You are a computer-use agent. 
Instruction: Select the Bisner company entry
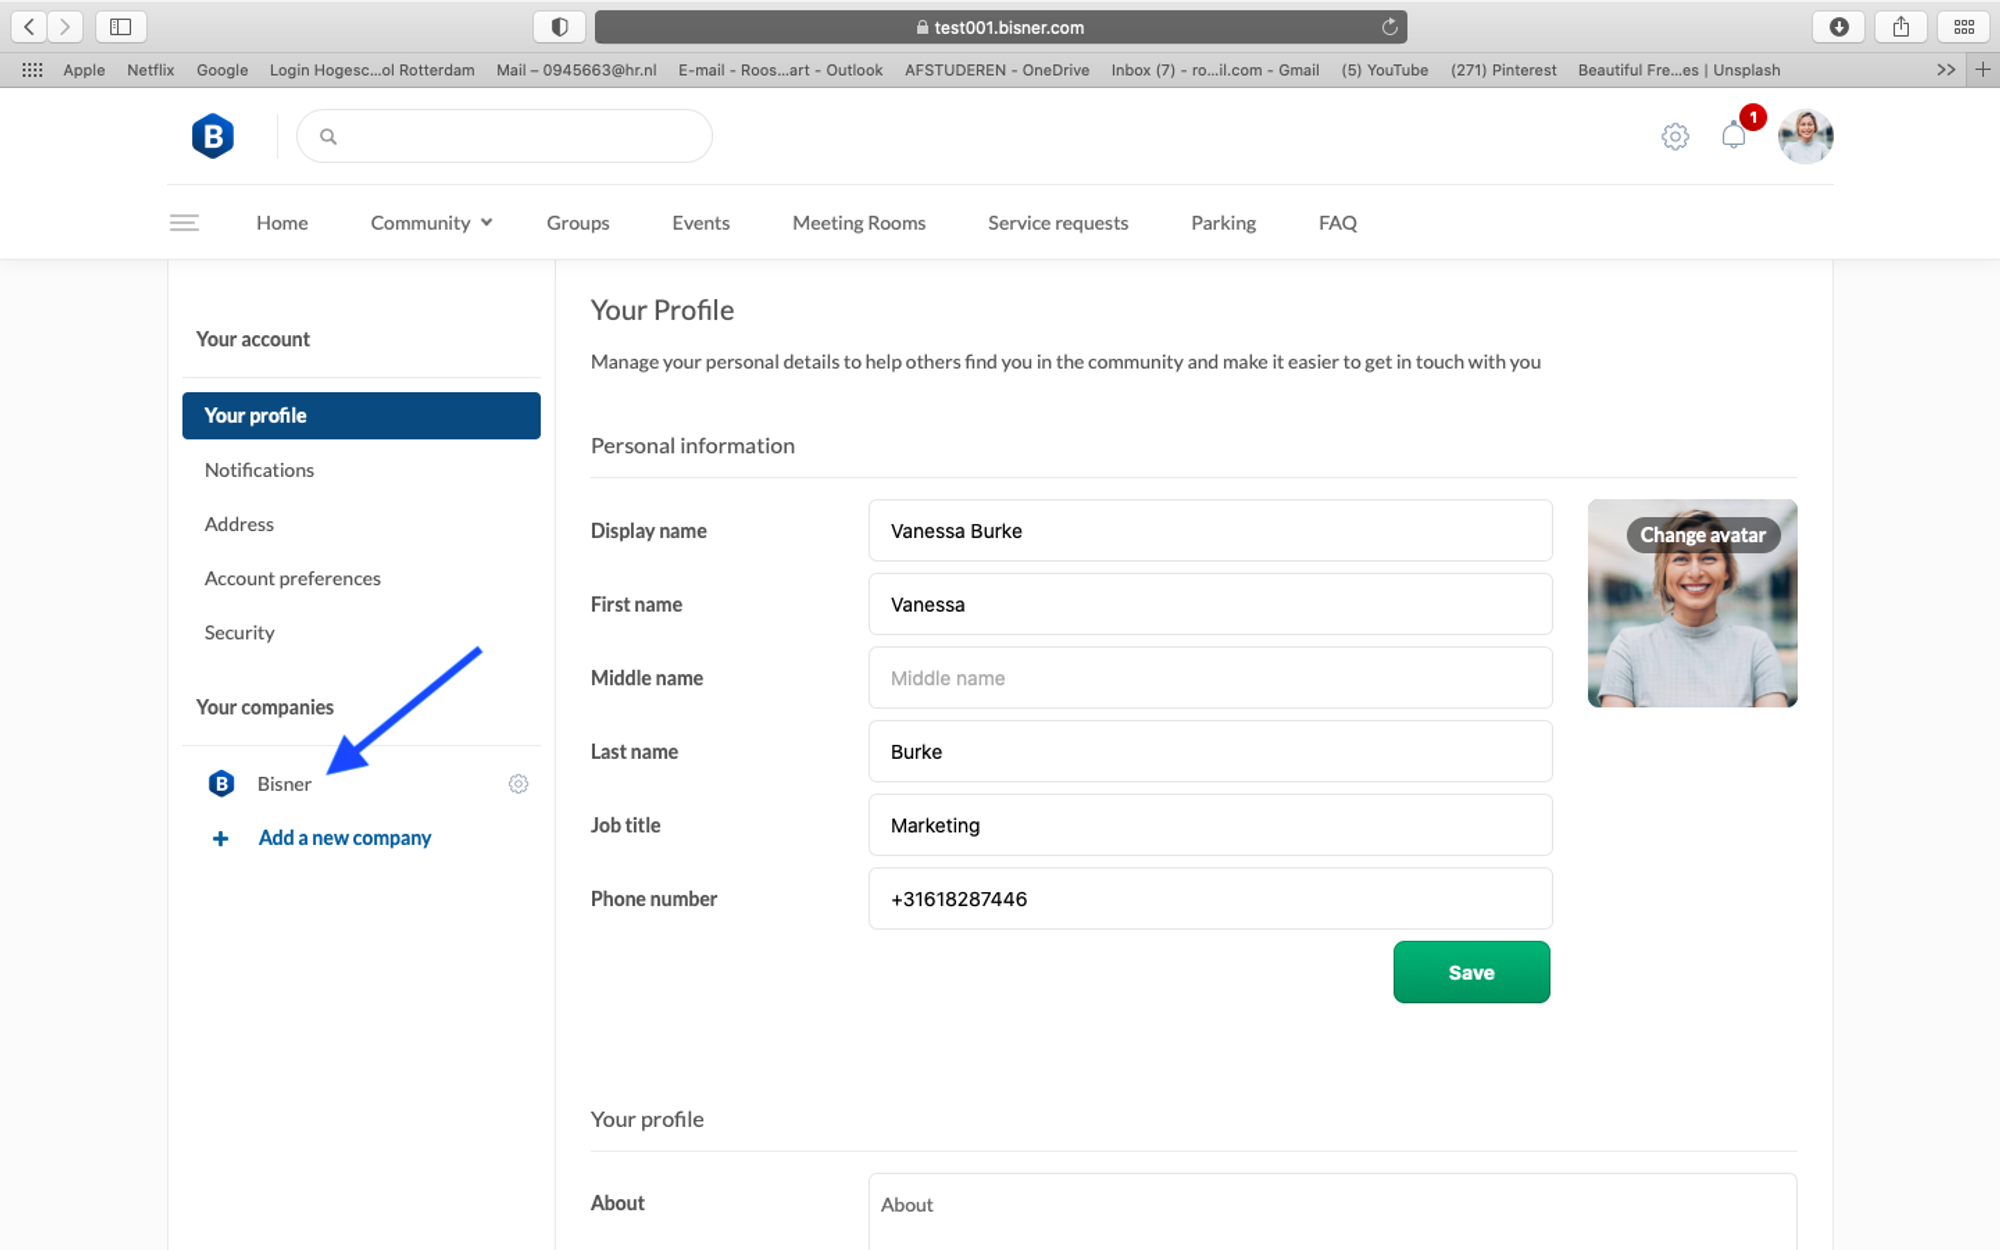284,784
